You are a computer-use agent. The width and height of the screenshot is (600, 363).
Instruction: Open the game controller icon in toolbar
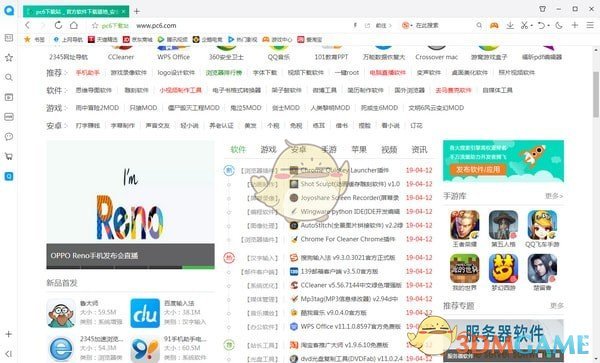pos(494,25)
